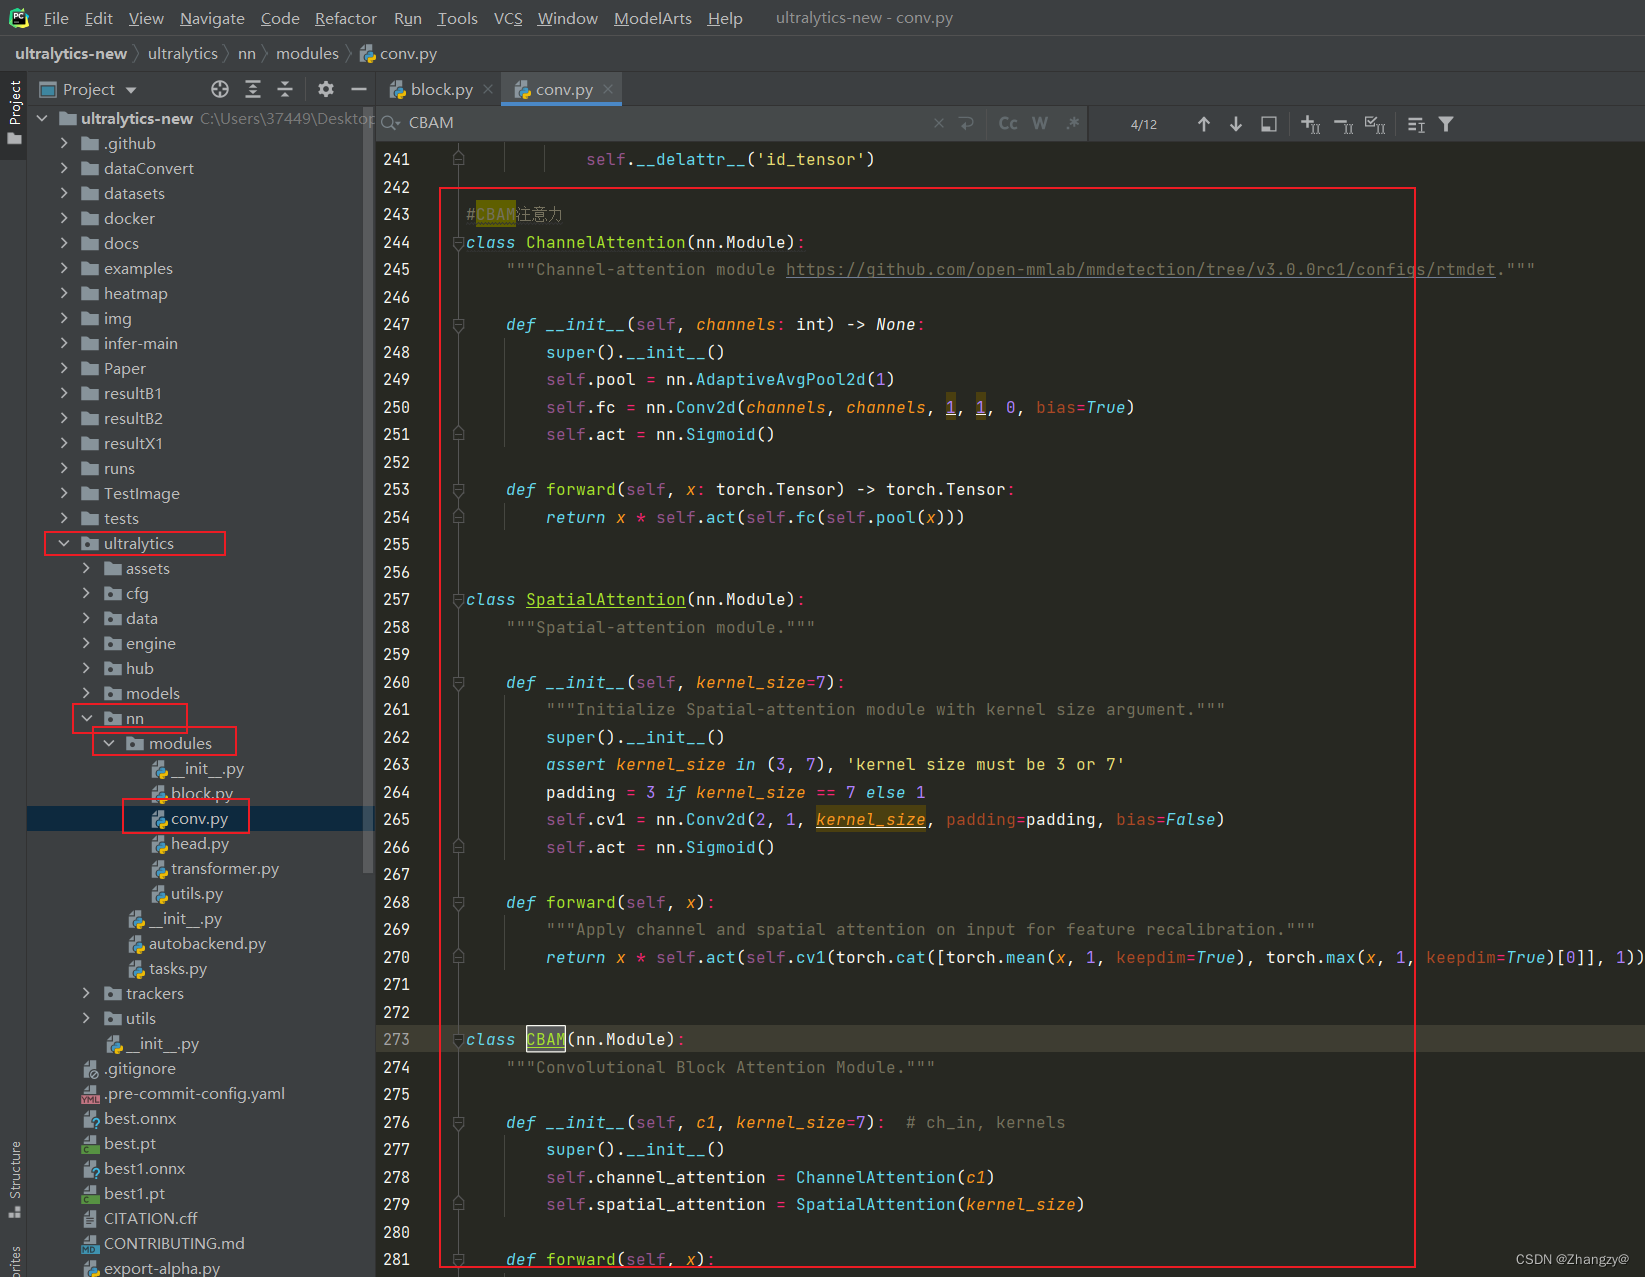Collapse the modules folder

tap(108, 743)
